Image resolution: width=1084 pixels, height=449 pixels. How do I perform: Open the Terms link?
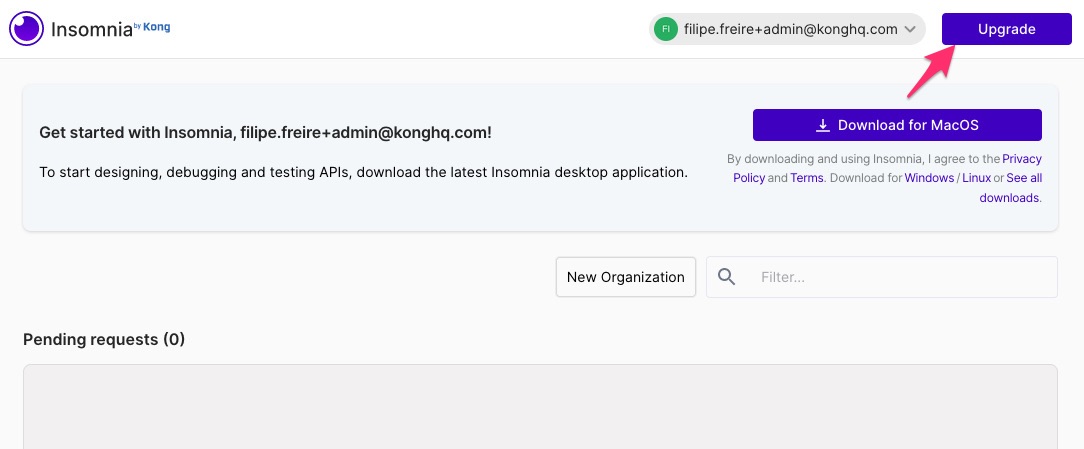[x=807, y=178]
